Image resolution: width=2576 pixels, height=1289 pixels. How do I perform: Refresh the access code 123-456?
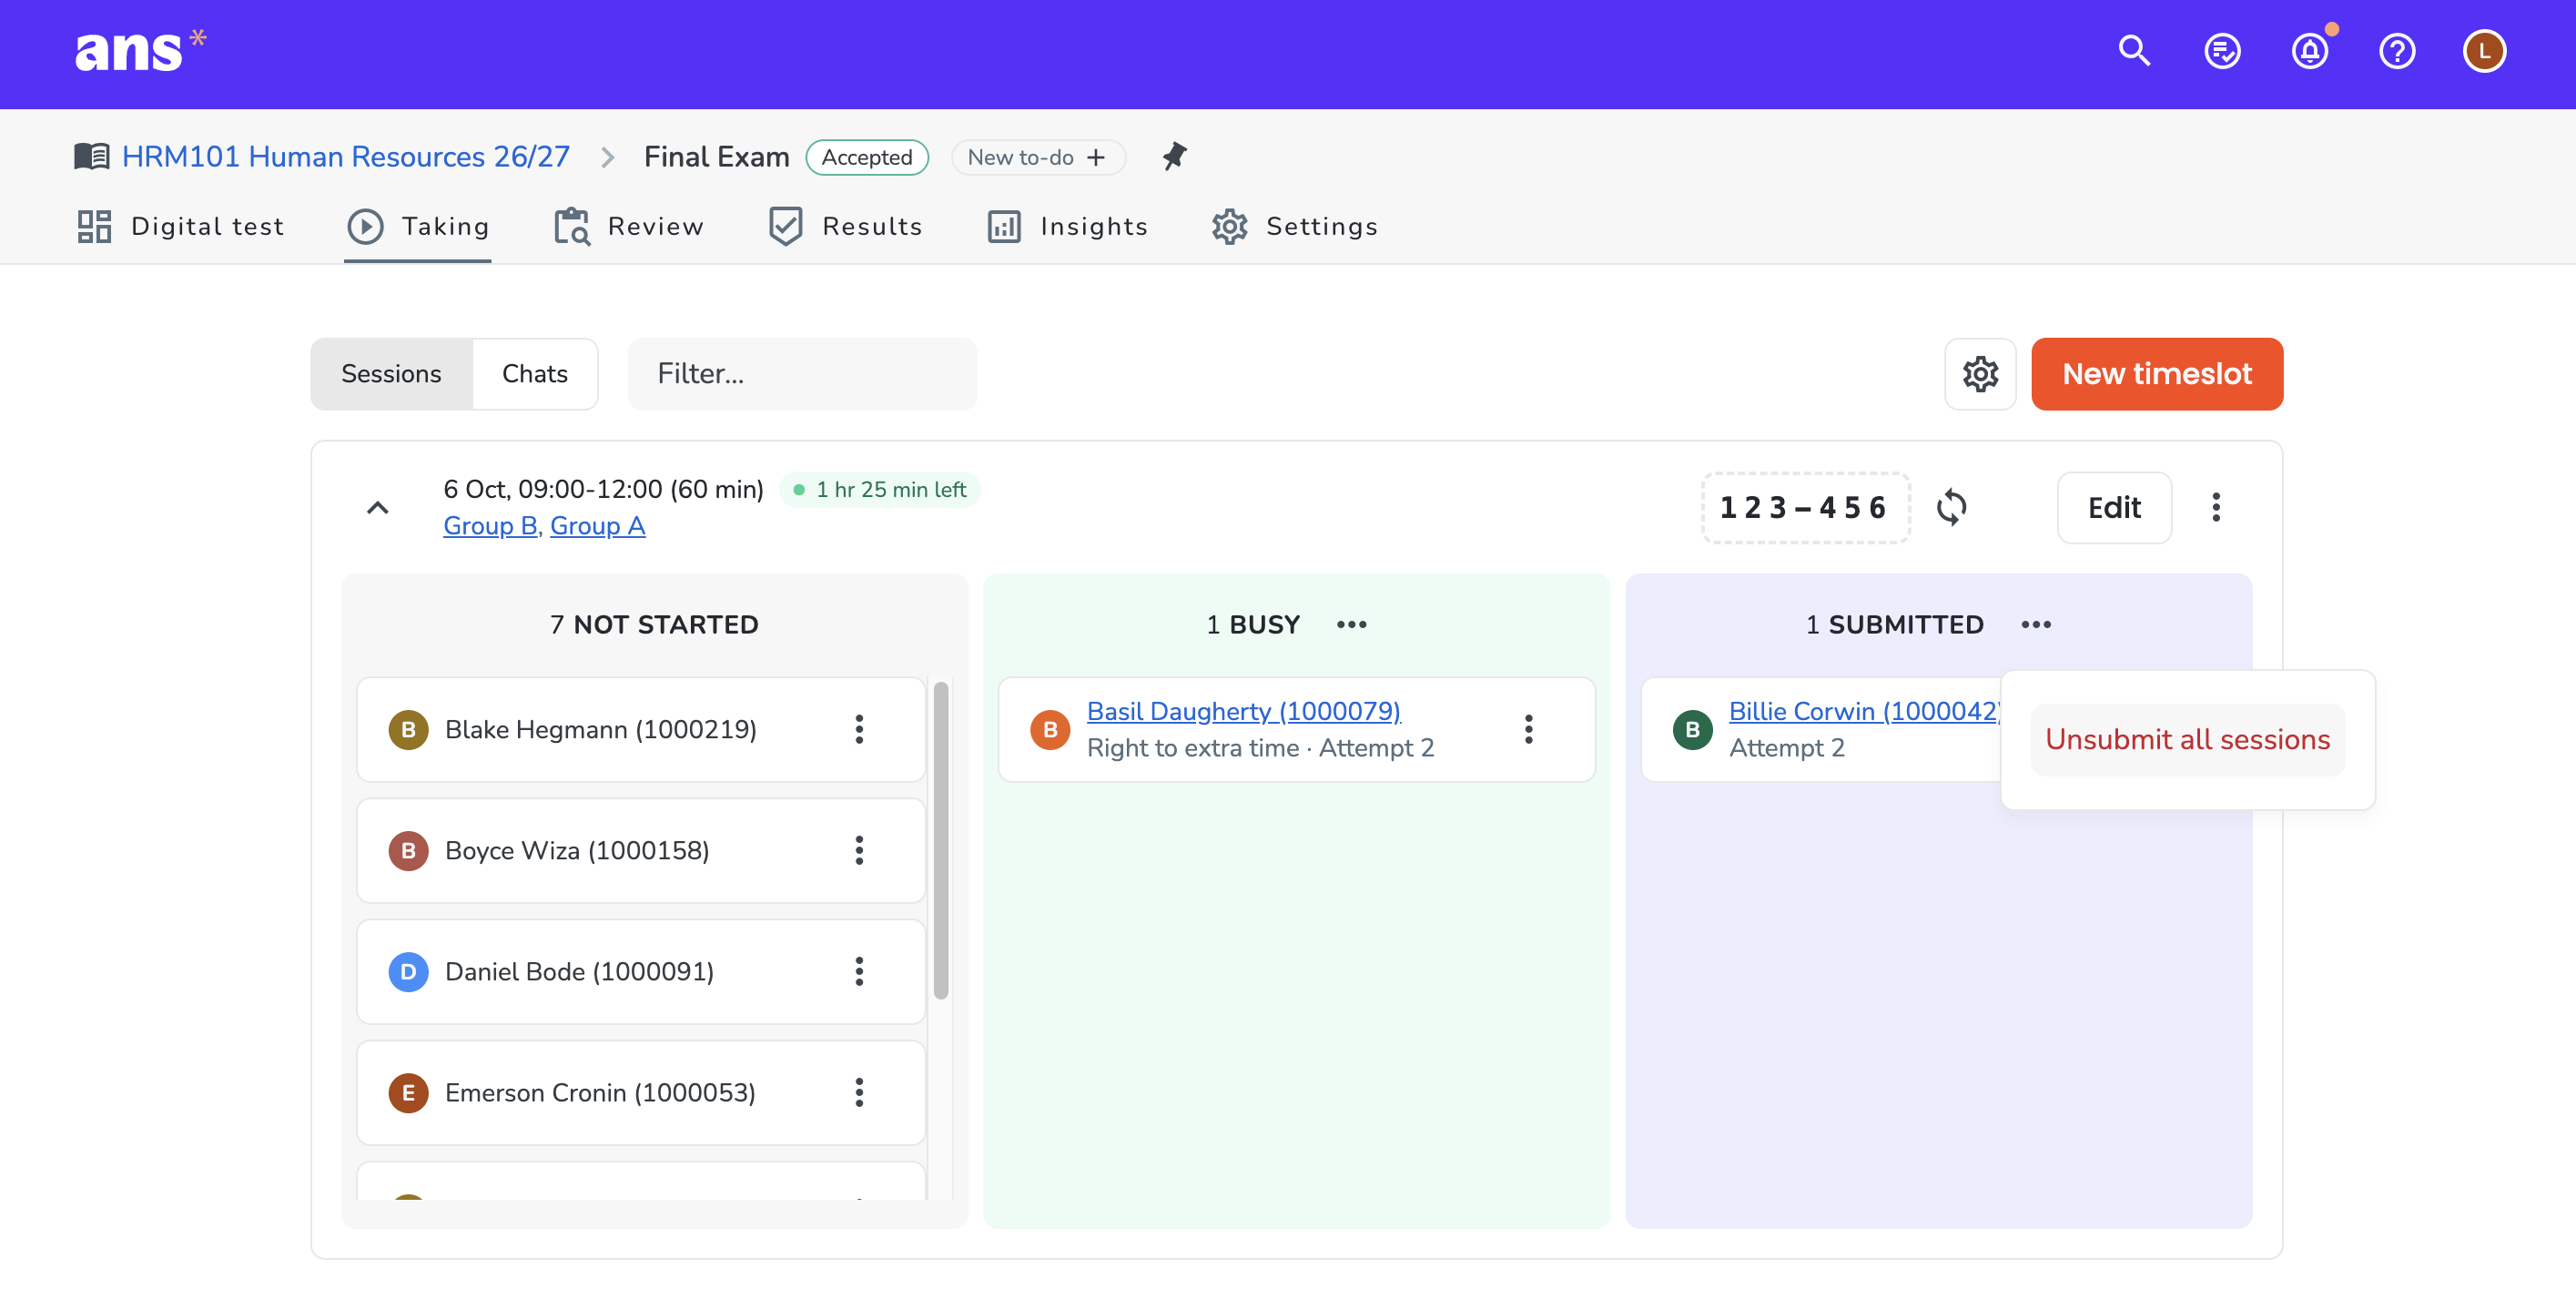[1951, 507]
